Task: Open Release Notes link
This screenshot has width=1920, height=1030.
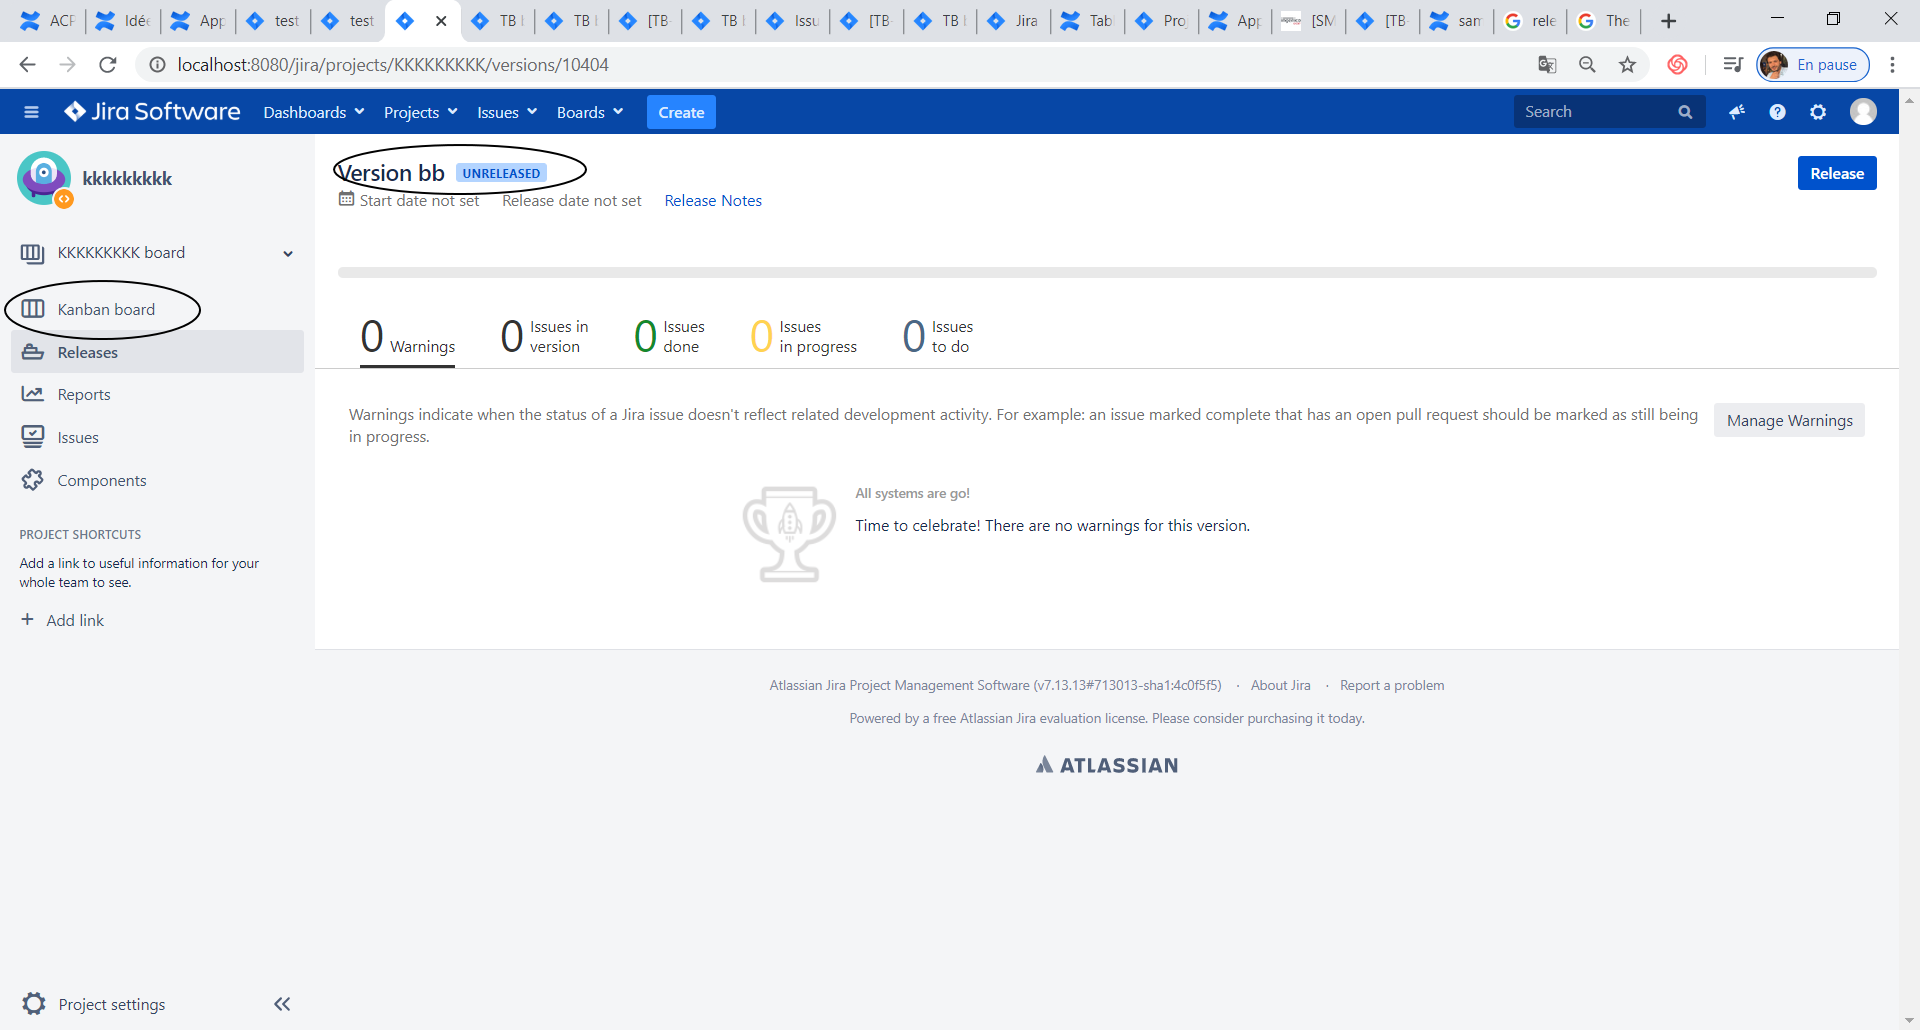Action: [713, 201]
